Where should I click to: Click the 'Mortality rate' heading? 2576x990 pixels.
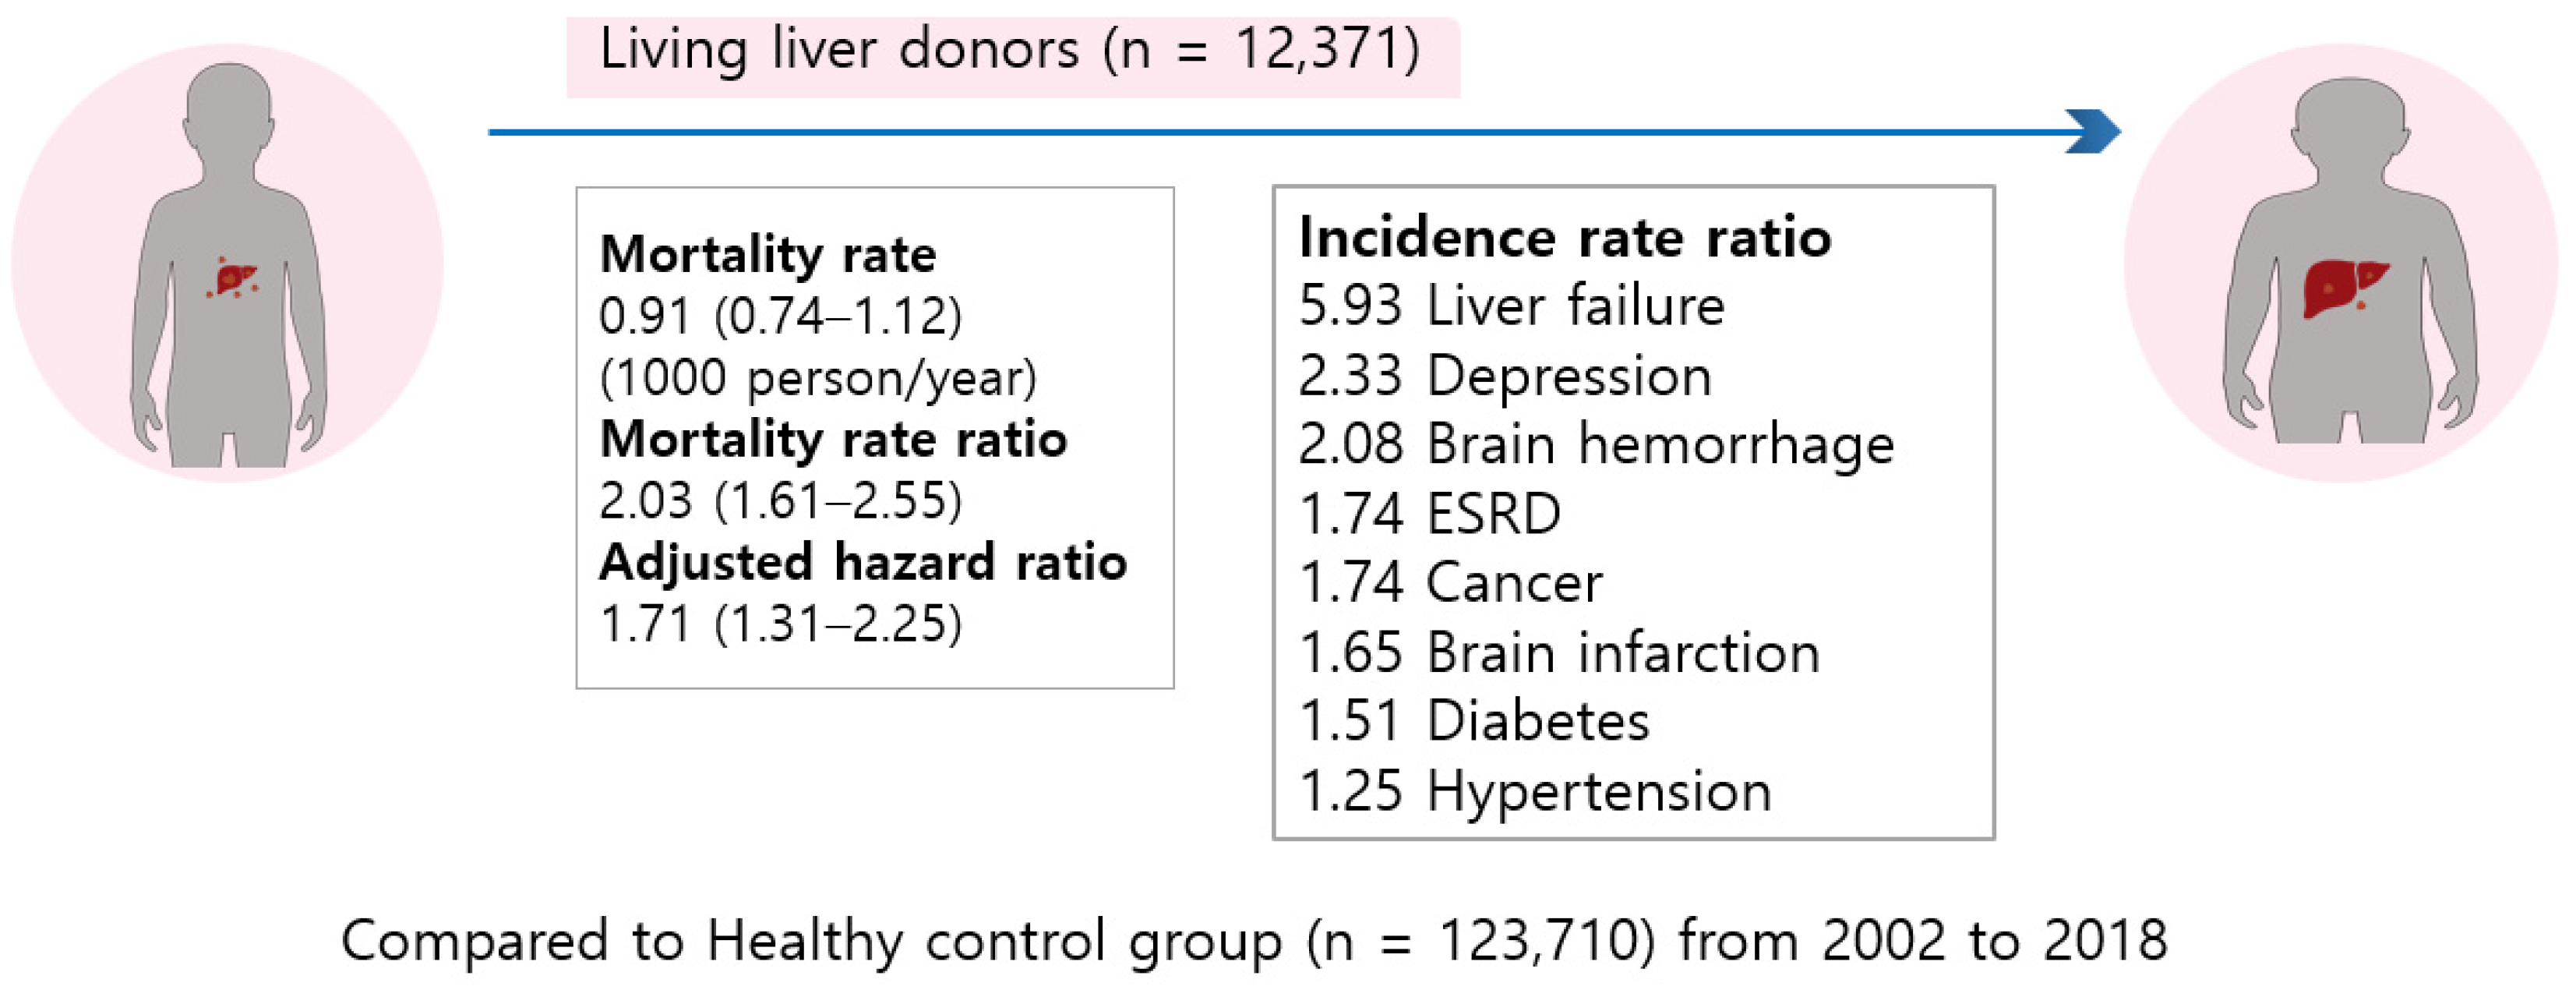[x=768, y=254]
